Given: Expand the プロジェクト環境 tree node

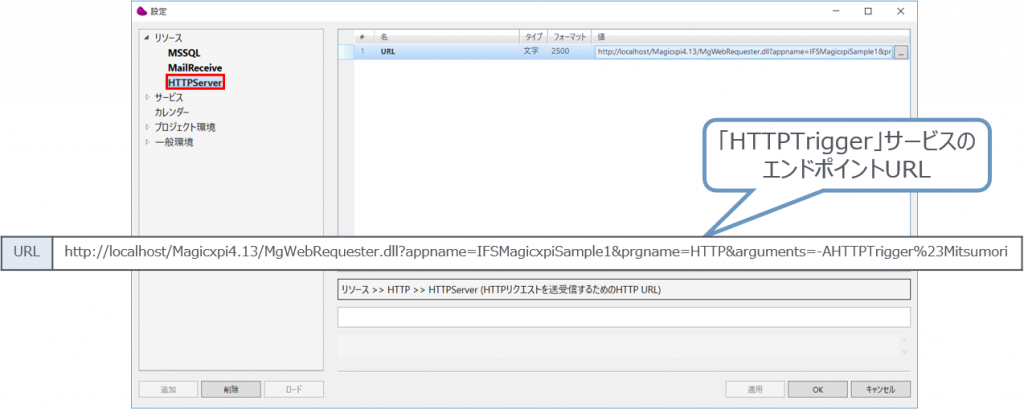Looking at the screenshot, I should coord(147,127).
